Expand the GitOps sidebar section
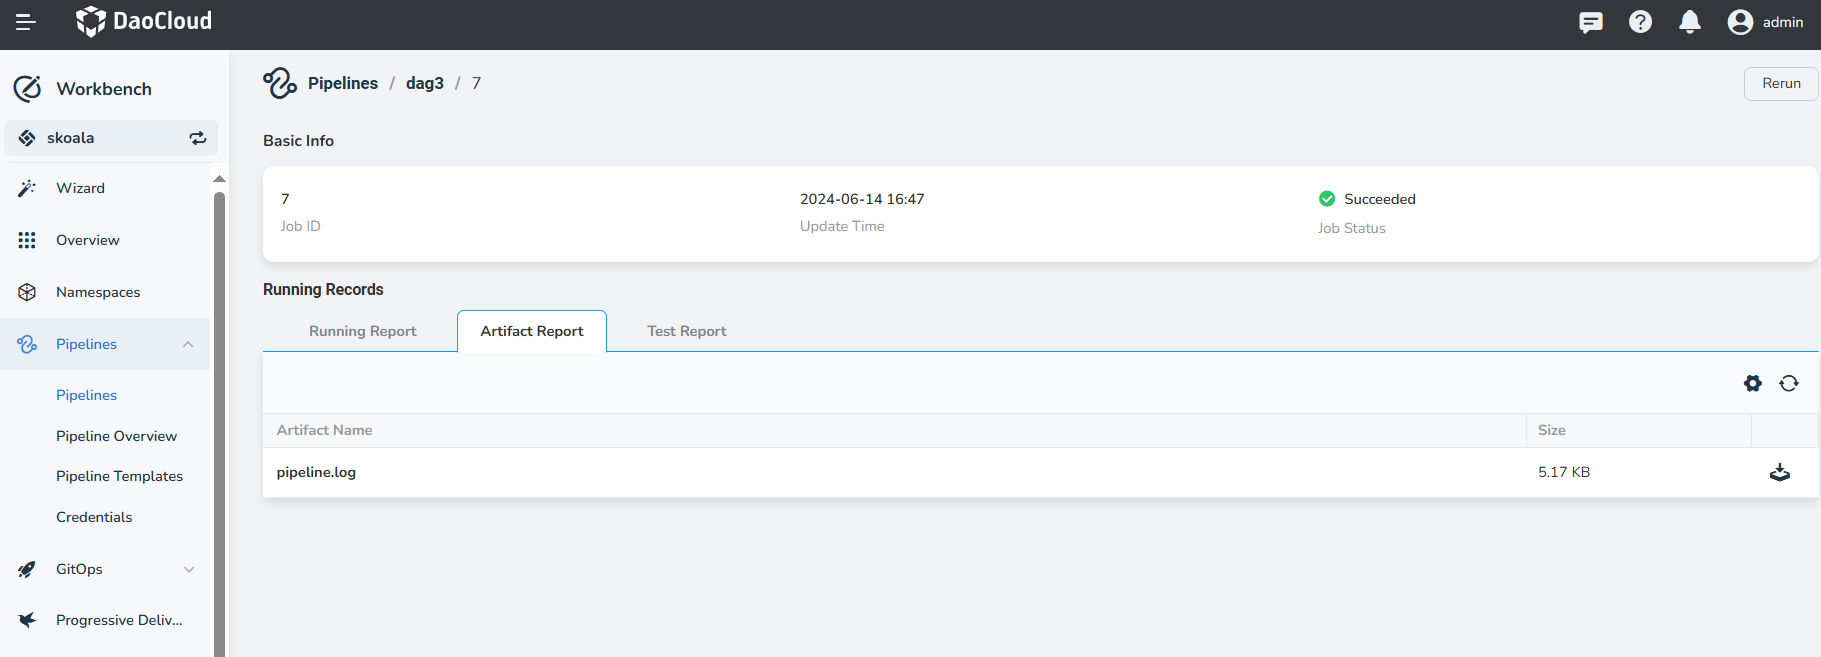This screenshot has height=657, width=1821. pyautogui.click(x=188, y=569)
